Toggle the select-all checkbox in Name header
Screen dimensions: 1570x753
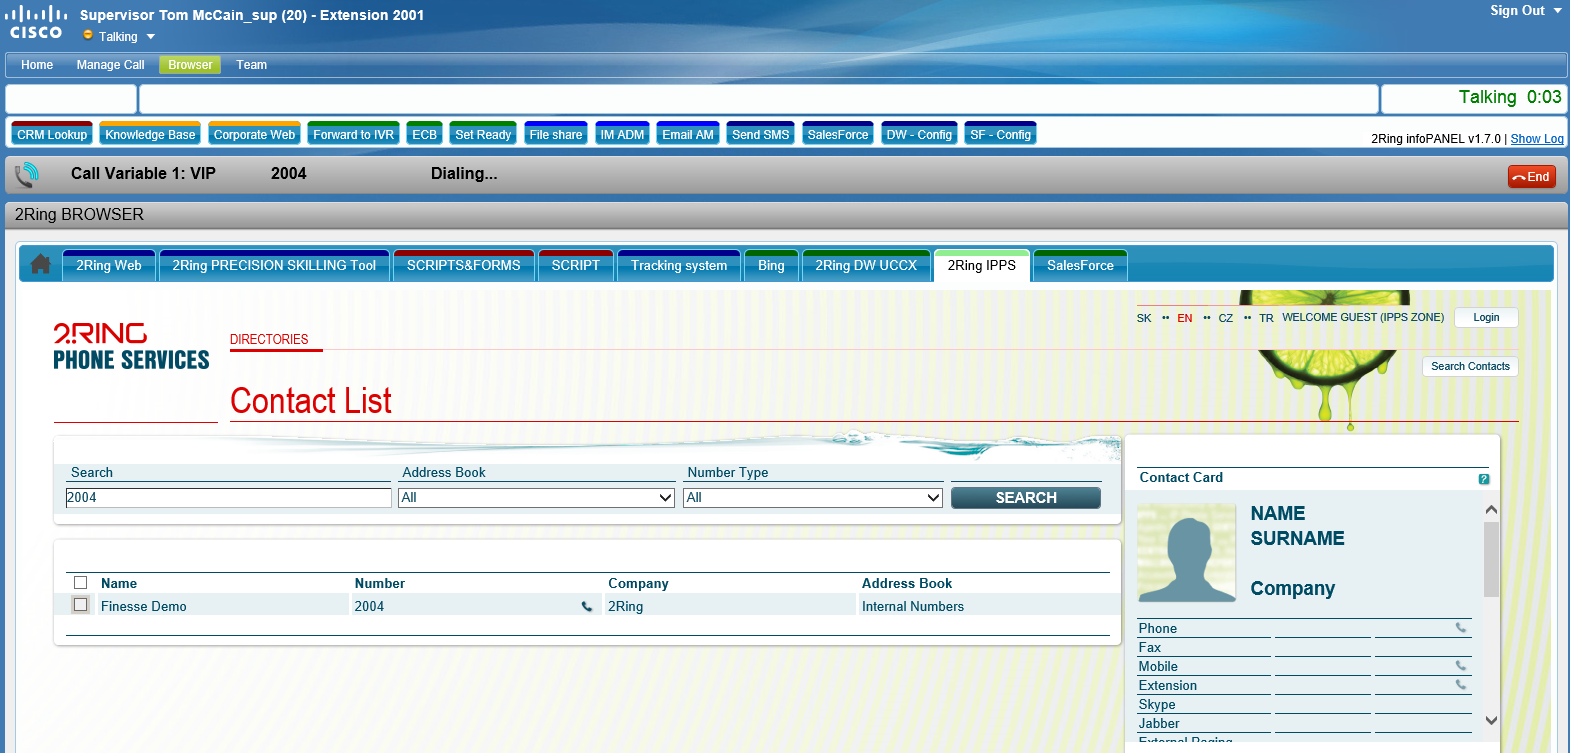tap(81, 582)
